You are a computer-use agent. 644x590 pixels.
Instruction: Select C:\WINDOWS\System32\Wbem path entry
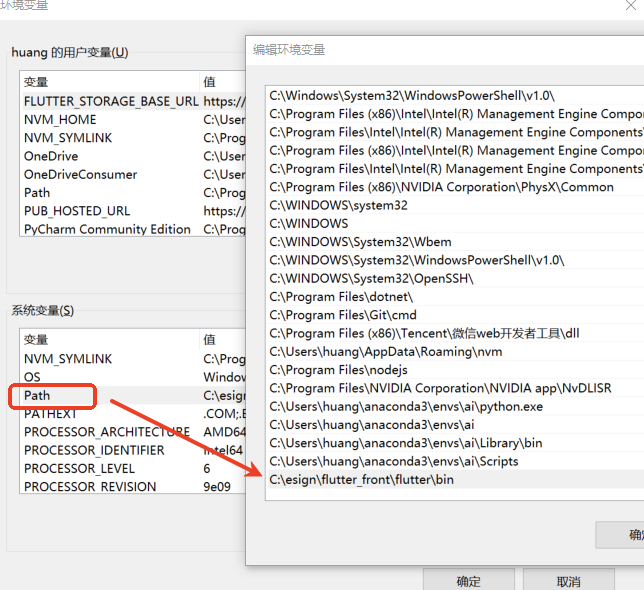click(455, 242)
